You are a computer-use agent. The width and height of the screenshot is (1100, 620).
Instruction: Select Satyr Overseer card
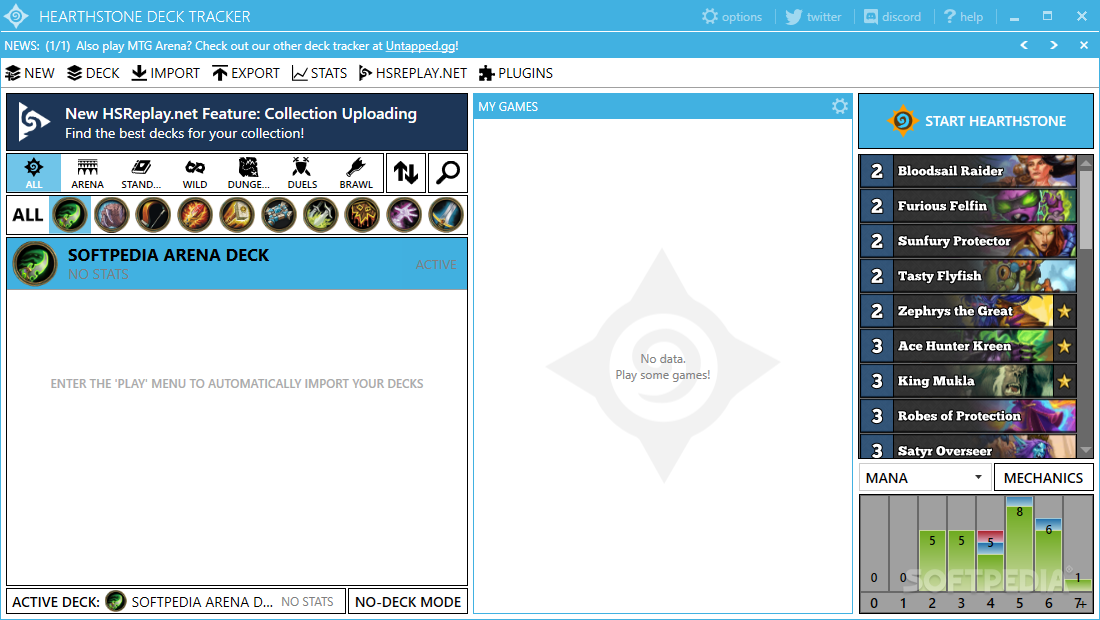click(x=968, y=447)
